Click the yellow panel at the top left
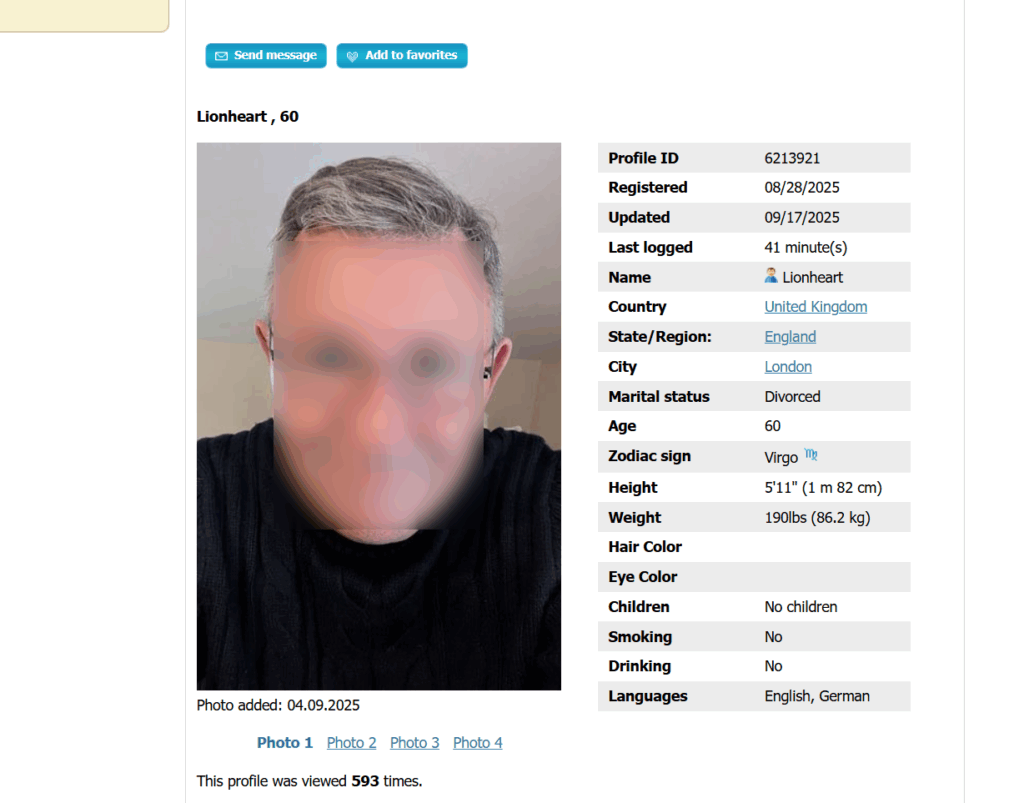Screen dimensions: 1024x803 click(x=80, y=14)
